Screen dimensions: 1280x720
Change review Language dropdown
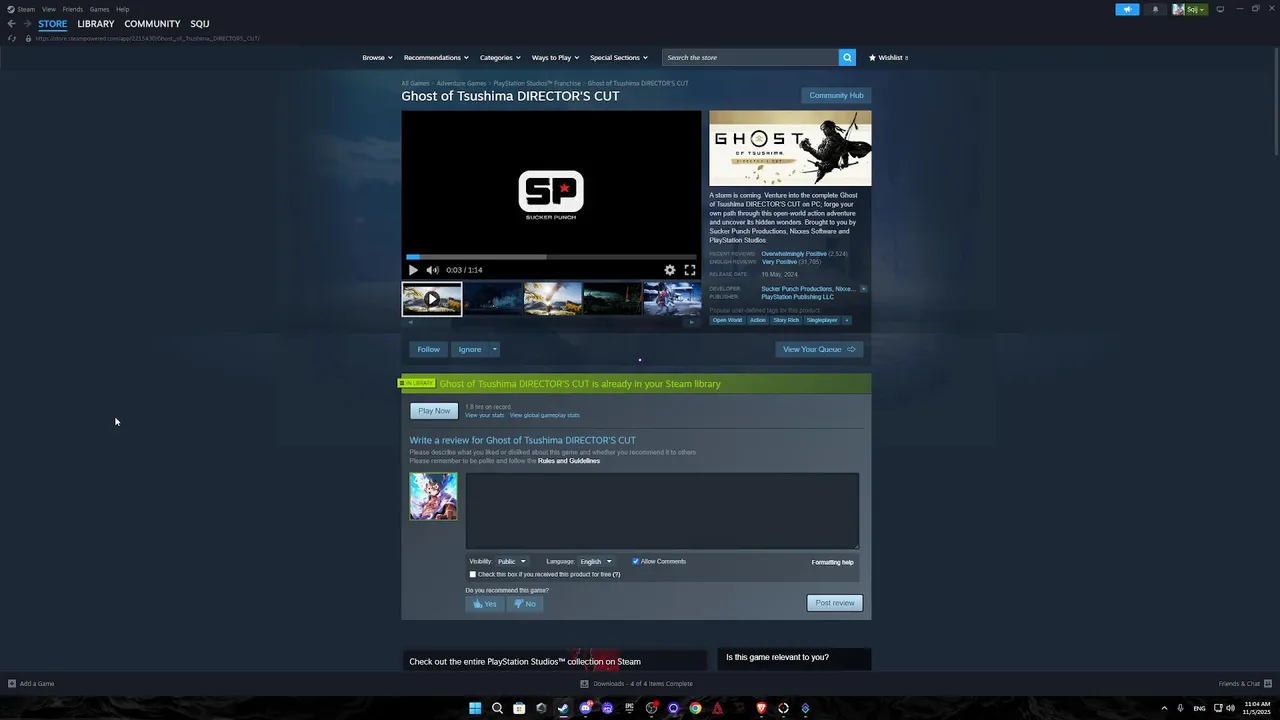(595, 562)
